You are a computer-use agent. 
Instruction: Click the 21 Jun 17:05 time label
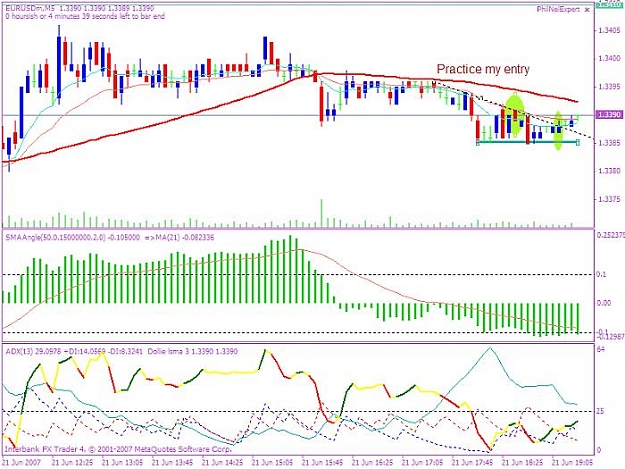(x=423, y=463)
